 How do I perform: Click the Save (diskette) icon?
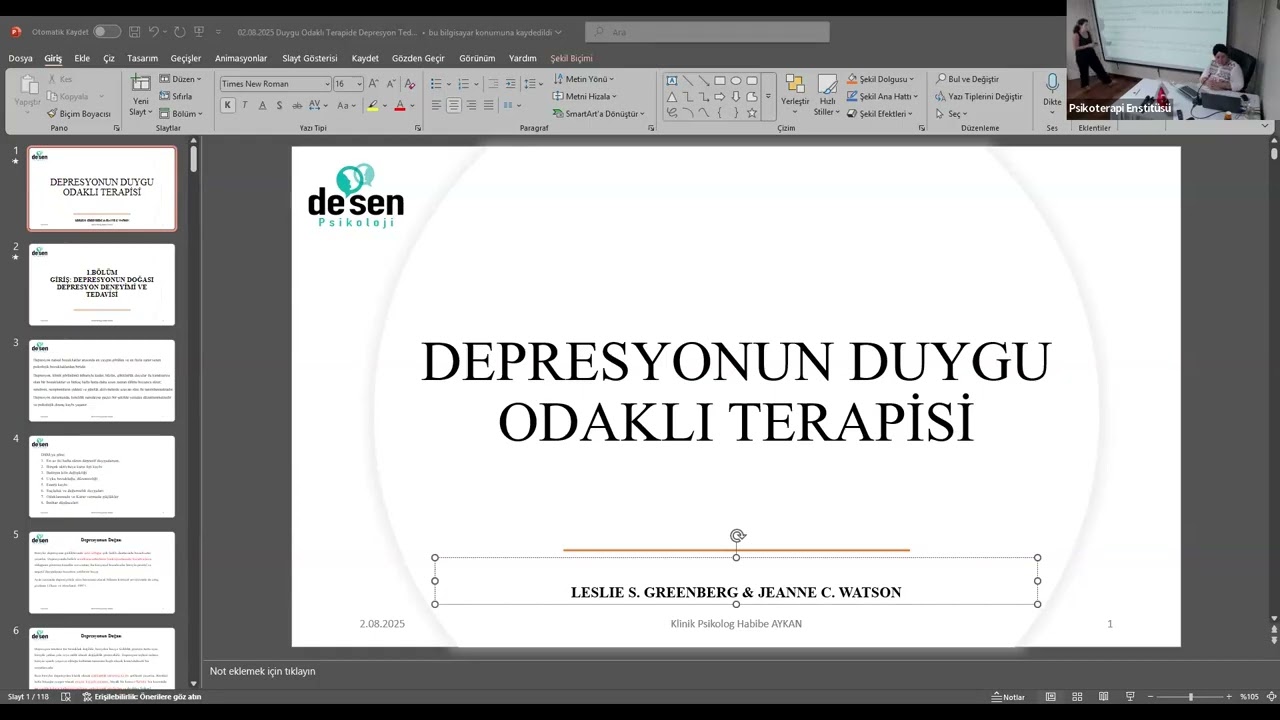(x=134, y=32)
